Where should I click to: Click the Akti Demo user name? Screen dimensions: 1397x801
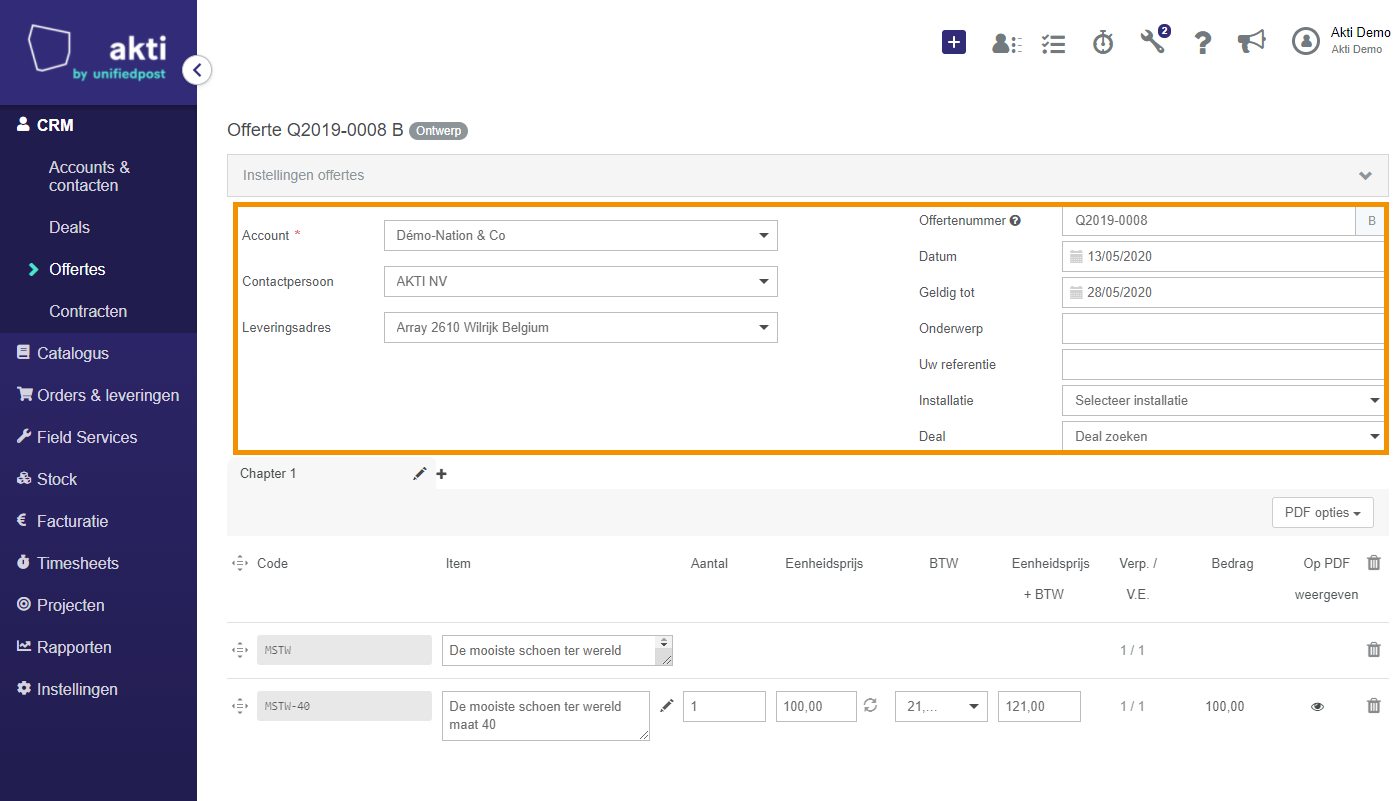(x=1360, y=33)
